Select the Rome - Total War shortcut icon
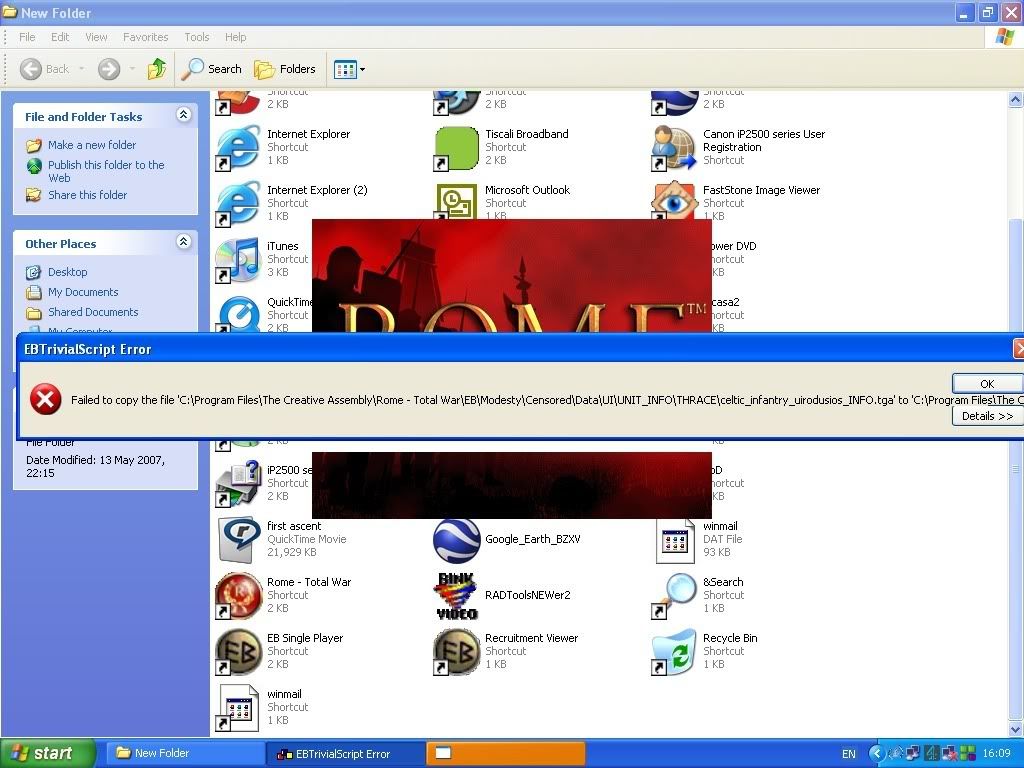 pos(238,597)
